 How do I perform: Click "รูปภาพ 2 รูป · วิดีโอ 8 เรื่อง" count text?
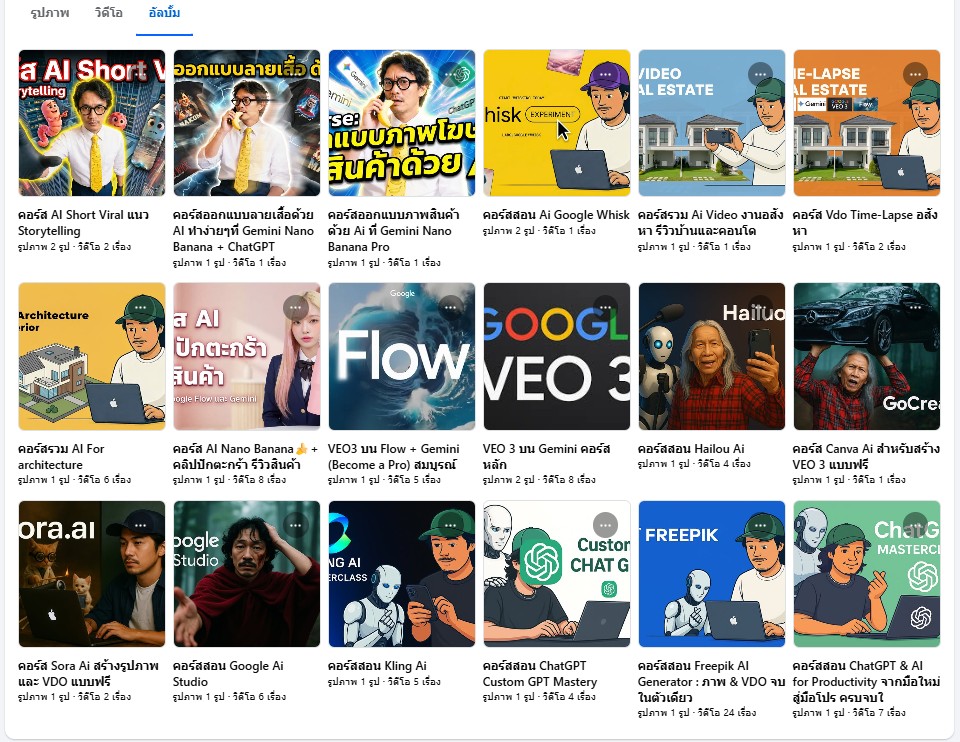pos(539,479)
